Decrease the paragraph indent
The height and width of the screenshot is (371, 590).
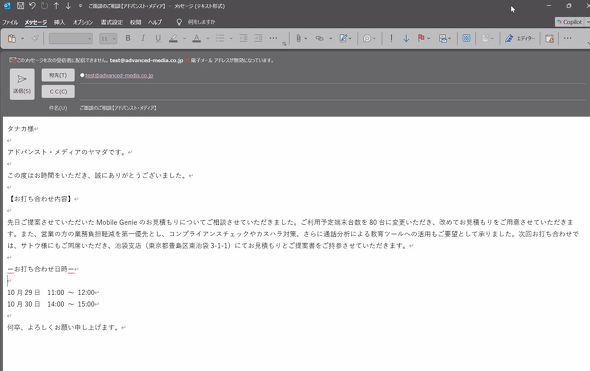pos(244,38)
